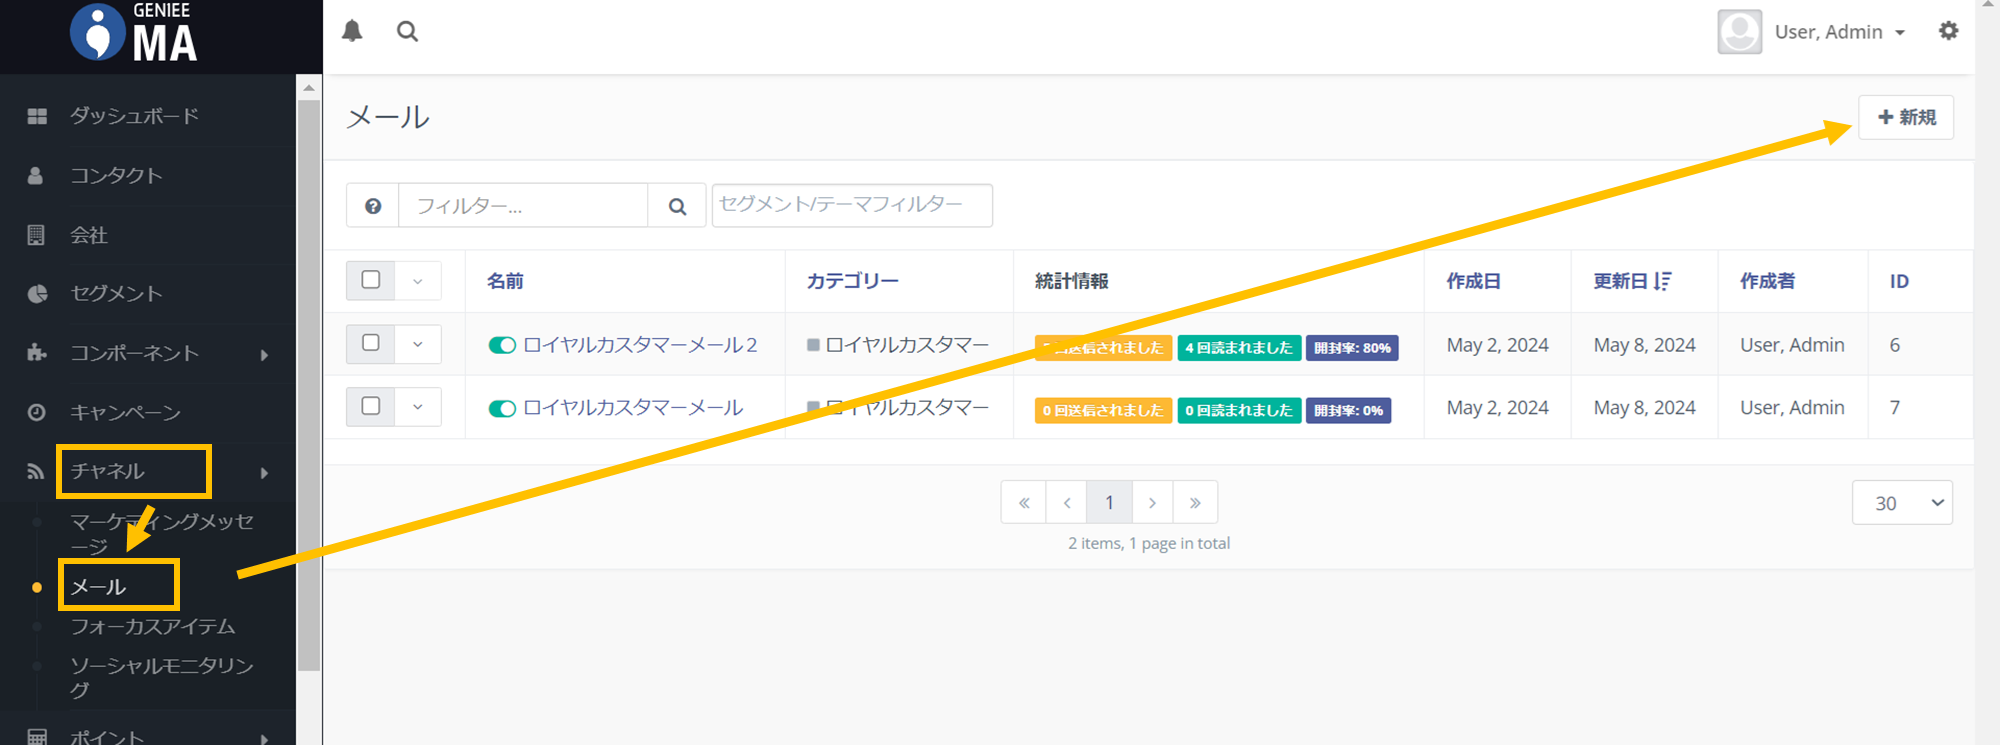Viewport: 2000px width, 745px height.
Task: Open the ロイヤルカスタマーメール２ email link
Action: 640,345
